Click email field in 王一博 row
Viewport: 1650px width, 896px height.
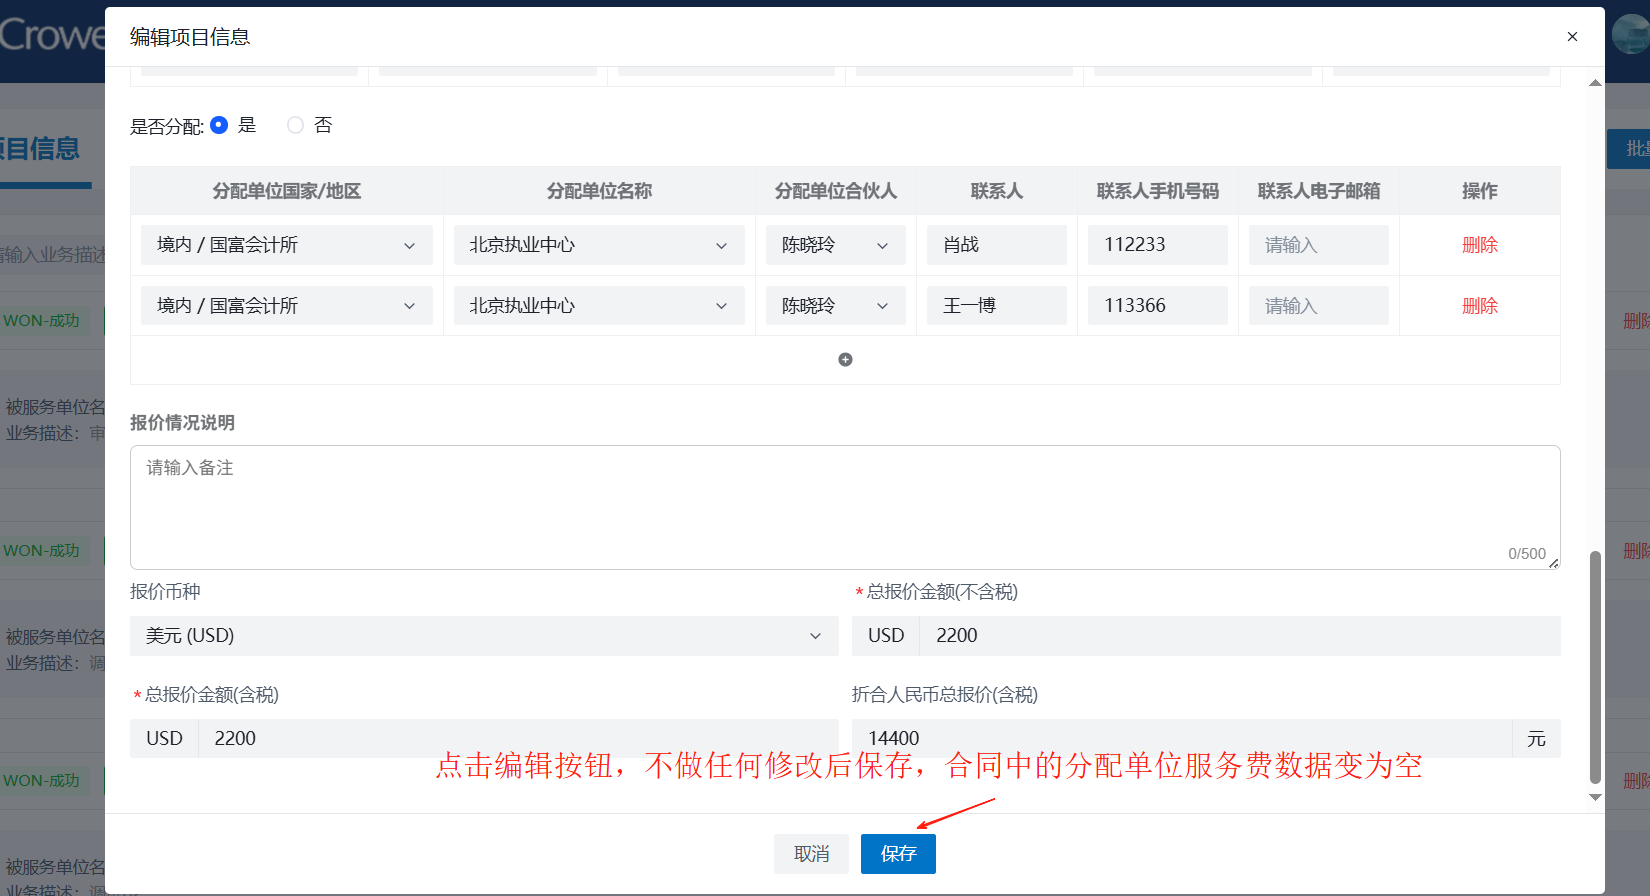click(1319, 306)
